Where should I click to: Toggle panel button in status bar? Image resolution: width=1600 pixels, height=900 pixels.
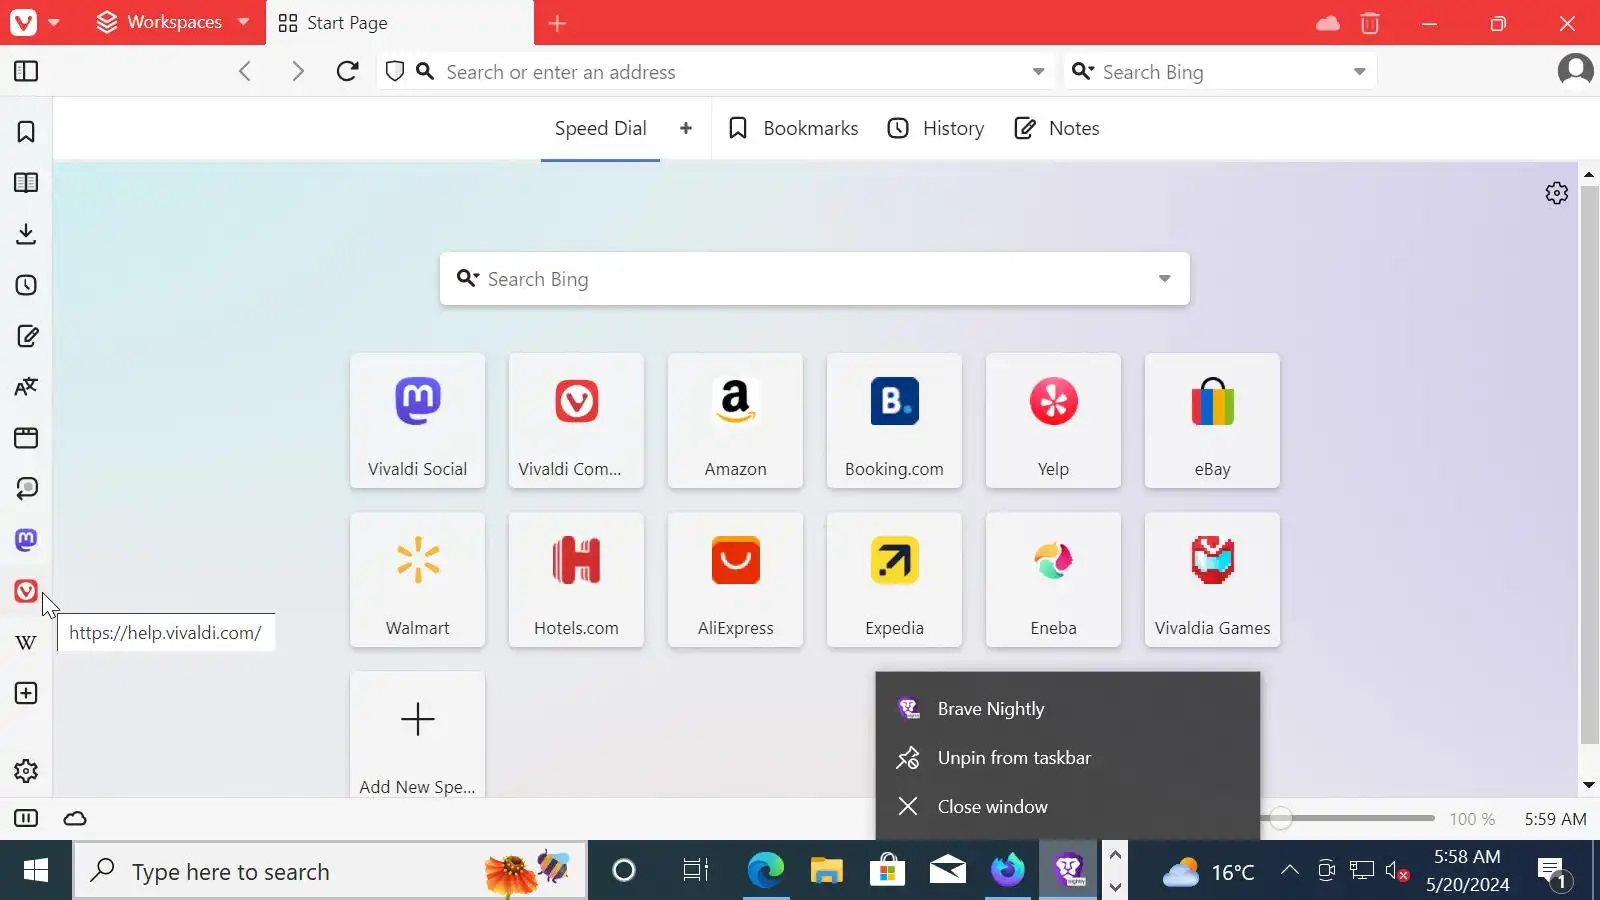click(26, 819)
